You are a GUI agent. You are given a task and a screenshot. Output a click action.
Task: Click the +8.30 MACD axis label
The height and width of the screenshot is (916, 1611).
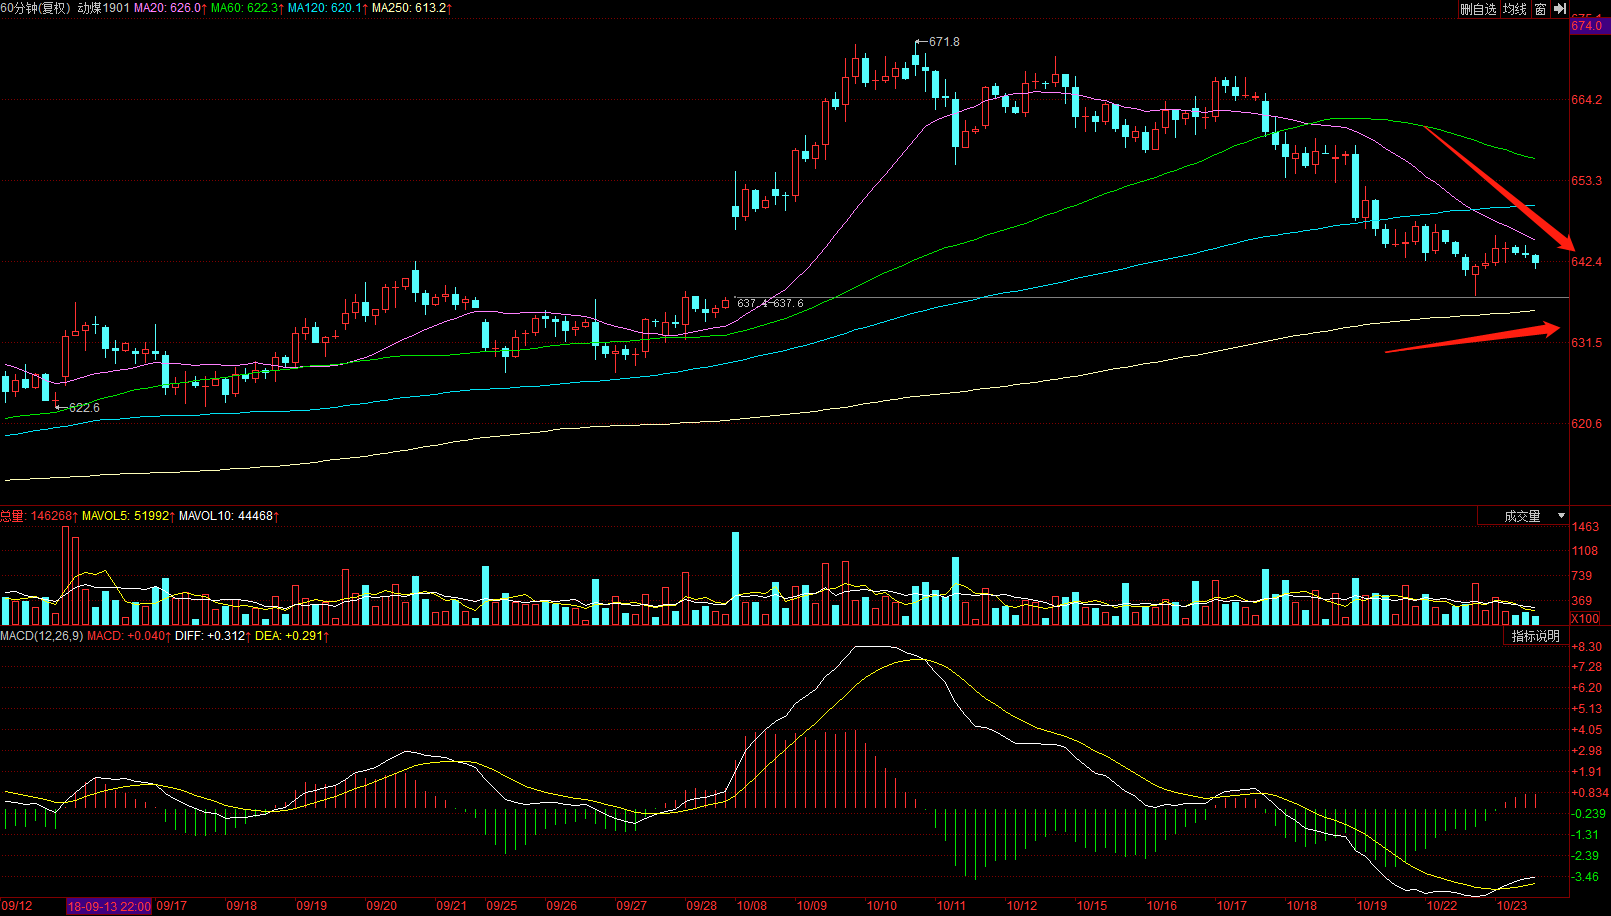[1587, 647]
